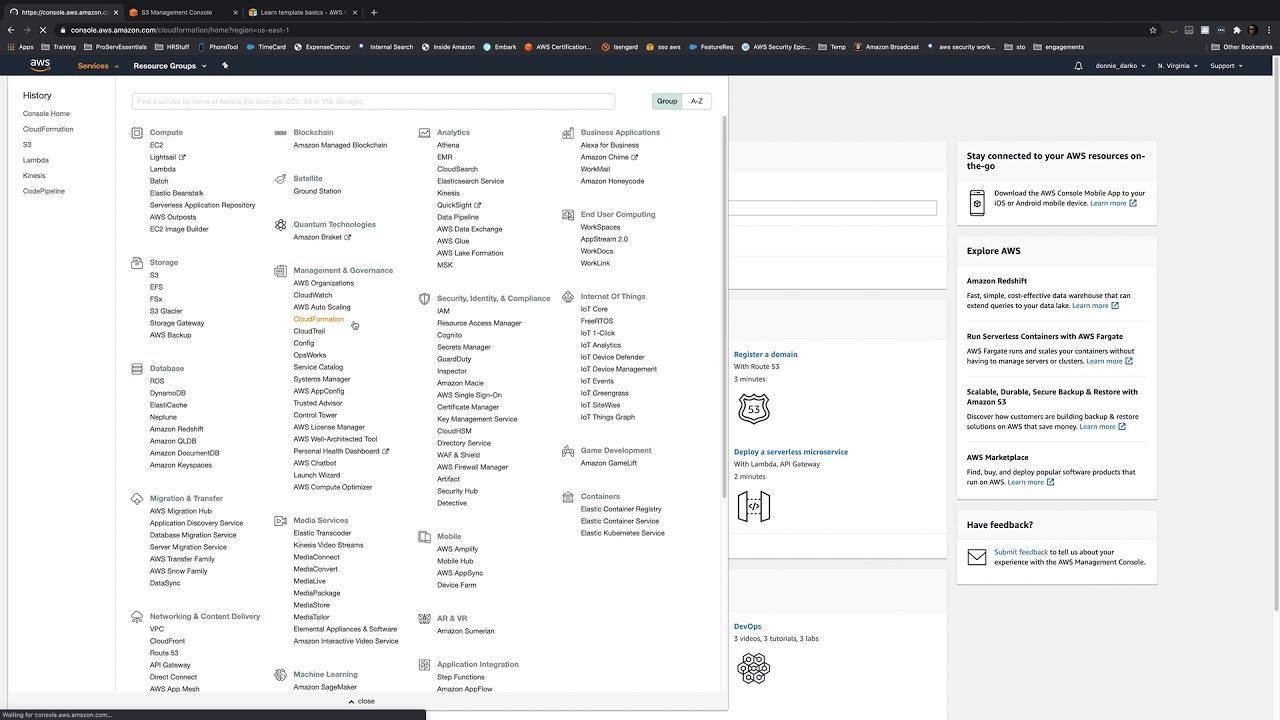Click the Game Development category icon

pyautogui.click(x=568, y=450)
